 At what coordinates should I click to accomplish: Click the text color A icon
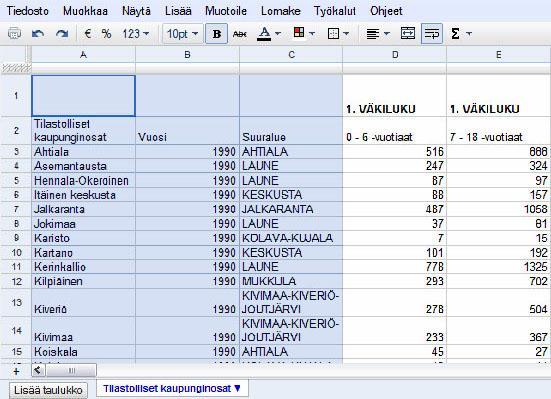pos(264,34)
